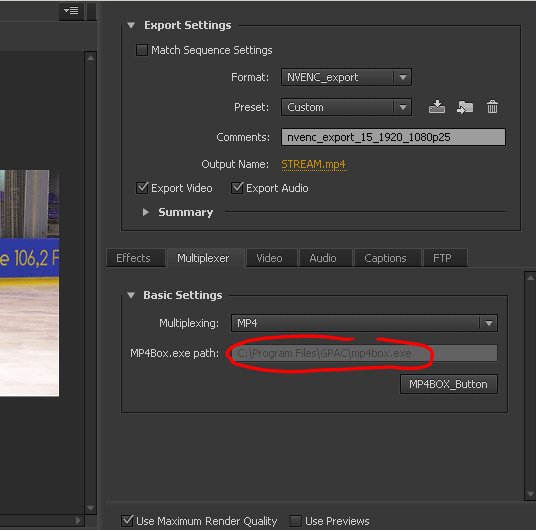Toggle the Export Audio checkbox
The width and height of the screenshot is (536, 530).
[237, 188]
